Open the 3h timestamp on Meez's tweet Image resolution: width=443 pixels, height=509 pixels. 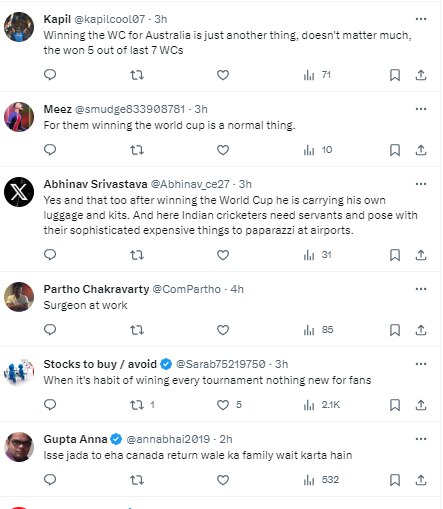click(201, 109)
